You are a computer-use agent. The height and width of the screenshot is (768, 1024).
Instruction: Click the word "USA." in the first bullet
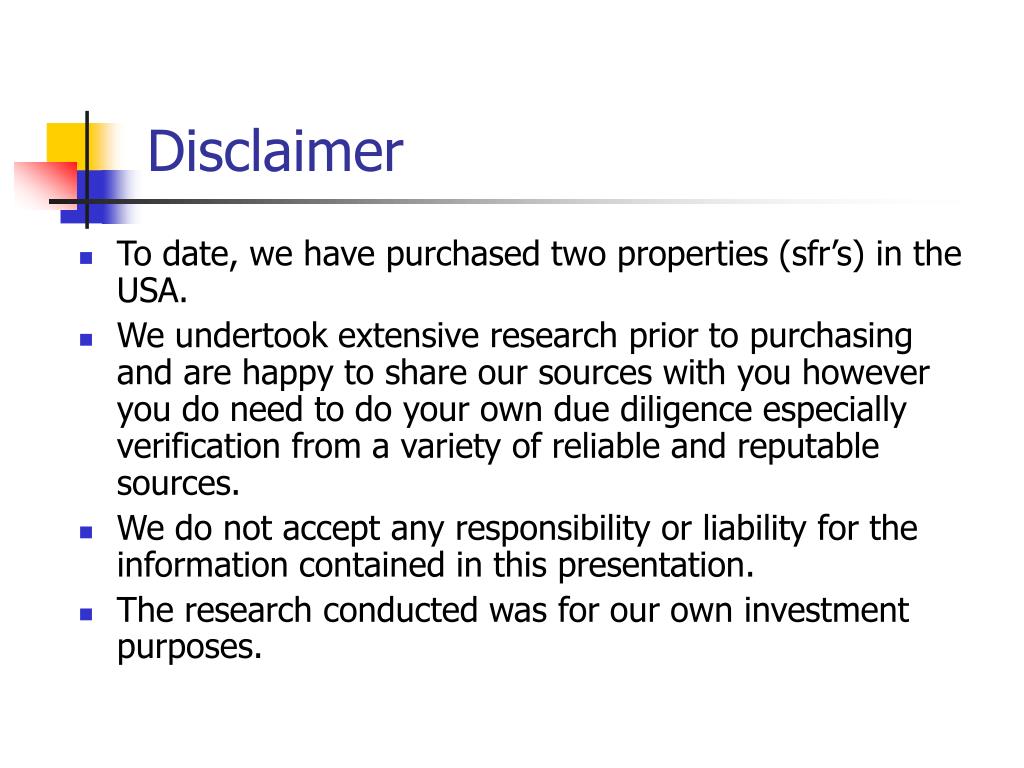point(152,291)
